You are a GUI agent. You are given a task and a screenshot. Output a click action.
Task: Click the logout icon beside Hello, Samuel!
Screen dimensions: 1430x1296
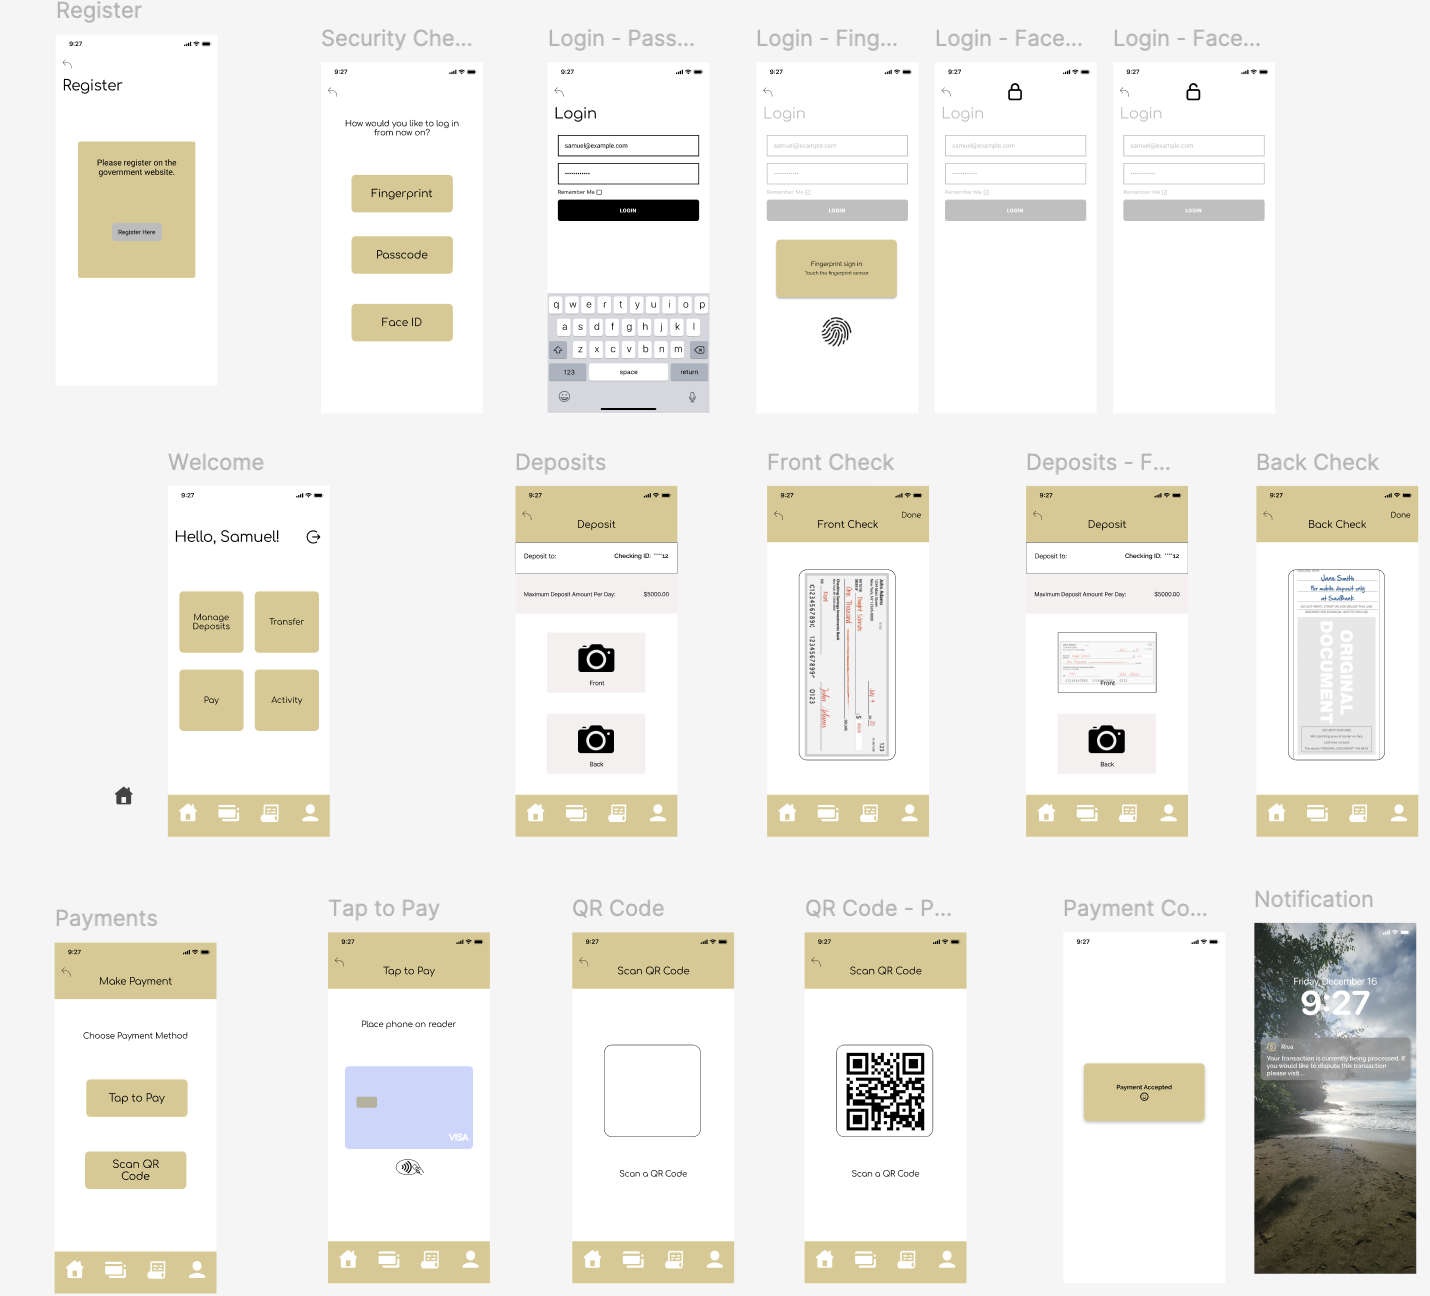(x=313, y=537)
